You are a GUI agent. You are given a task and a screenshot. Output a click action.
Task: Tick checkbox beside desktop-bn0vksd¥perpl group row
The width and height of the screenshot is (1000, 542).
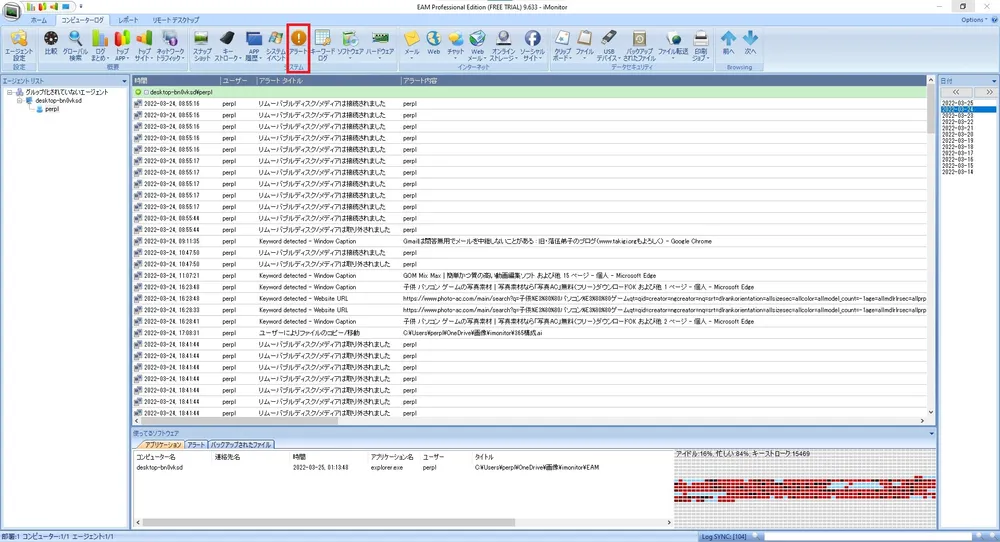click(146, 92)
